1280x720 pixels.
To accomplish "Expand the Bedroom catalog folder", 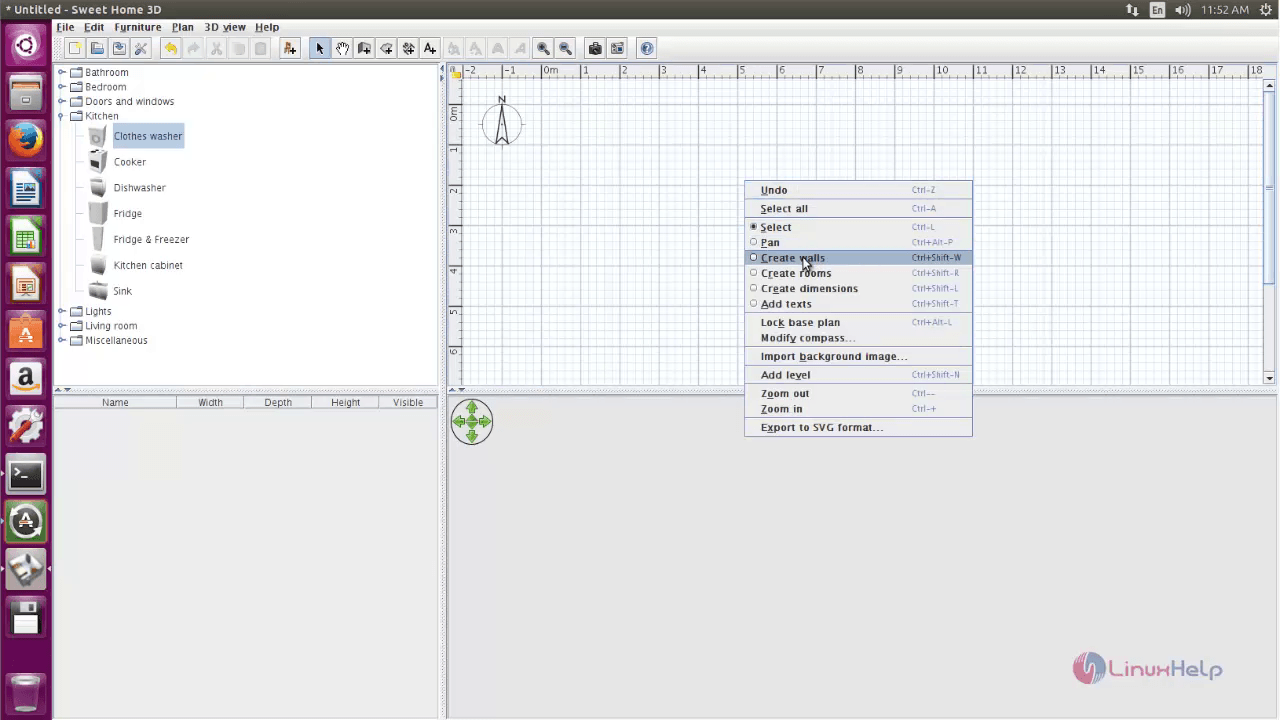I will [62, 87].
